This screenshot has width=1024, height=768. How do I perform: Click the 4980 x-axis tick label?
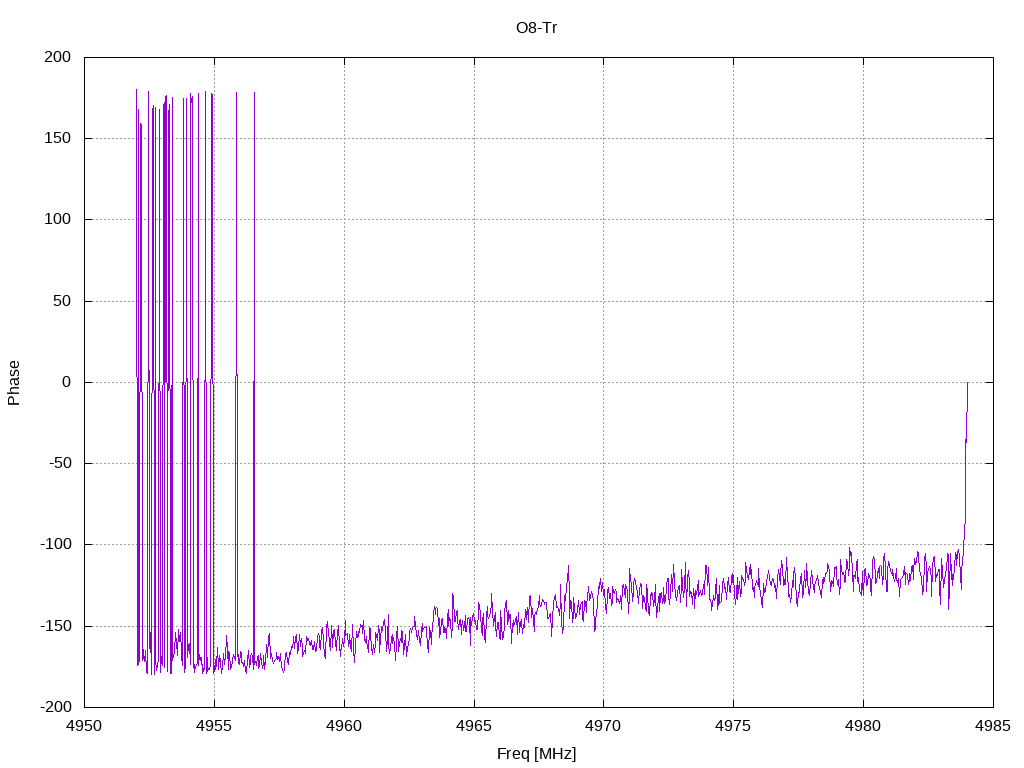tap(863, 726)
